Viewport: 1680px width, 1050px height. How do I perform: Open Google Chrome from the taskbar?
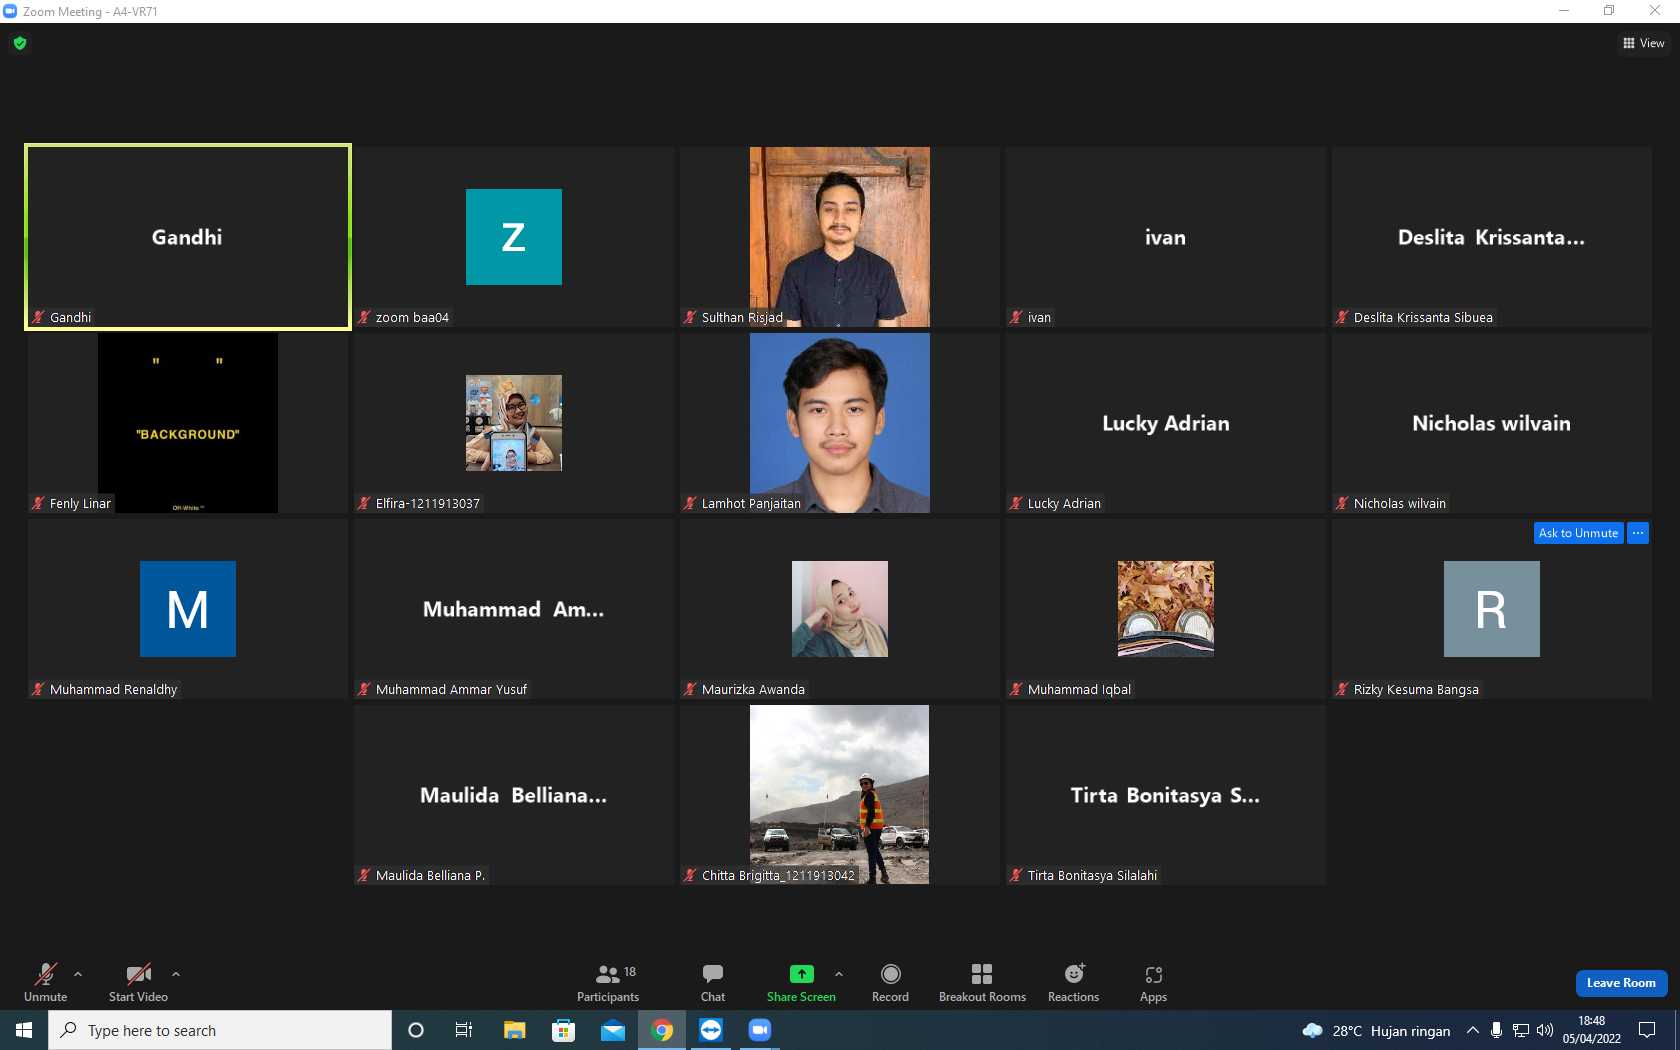point(662,1030)
